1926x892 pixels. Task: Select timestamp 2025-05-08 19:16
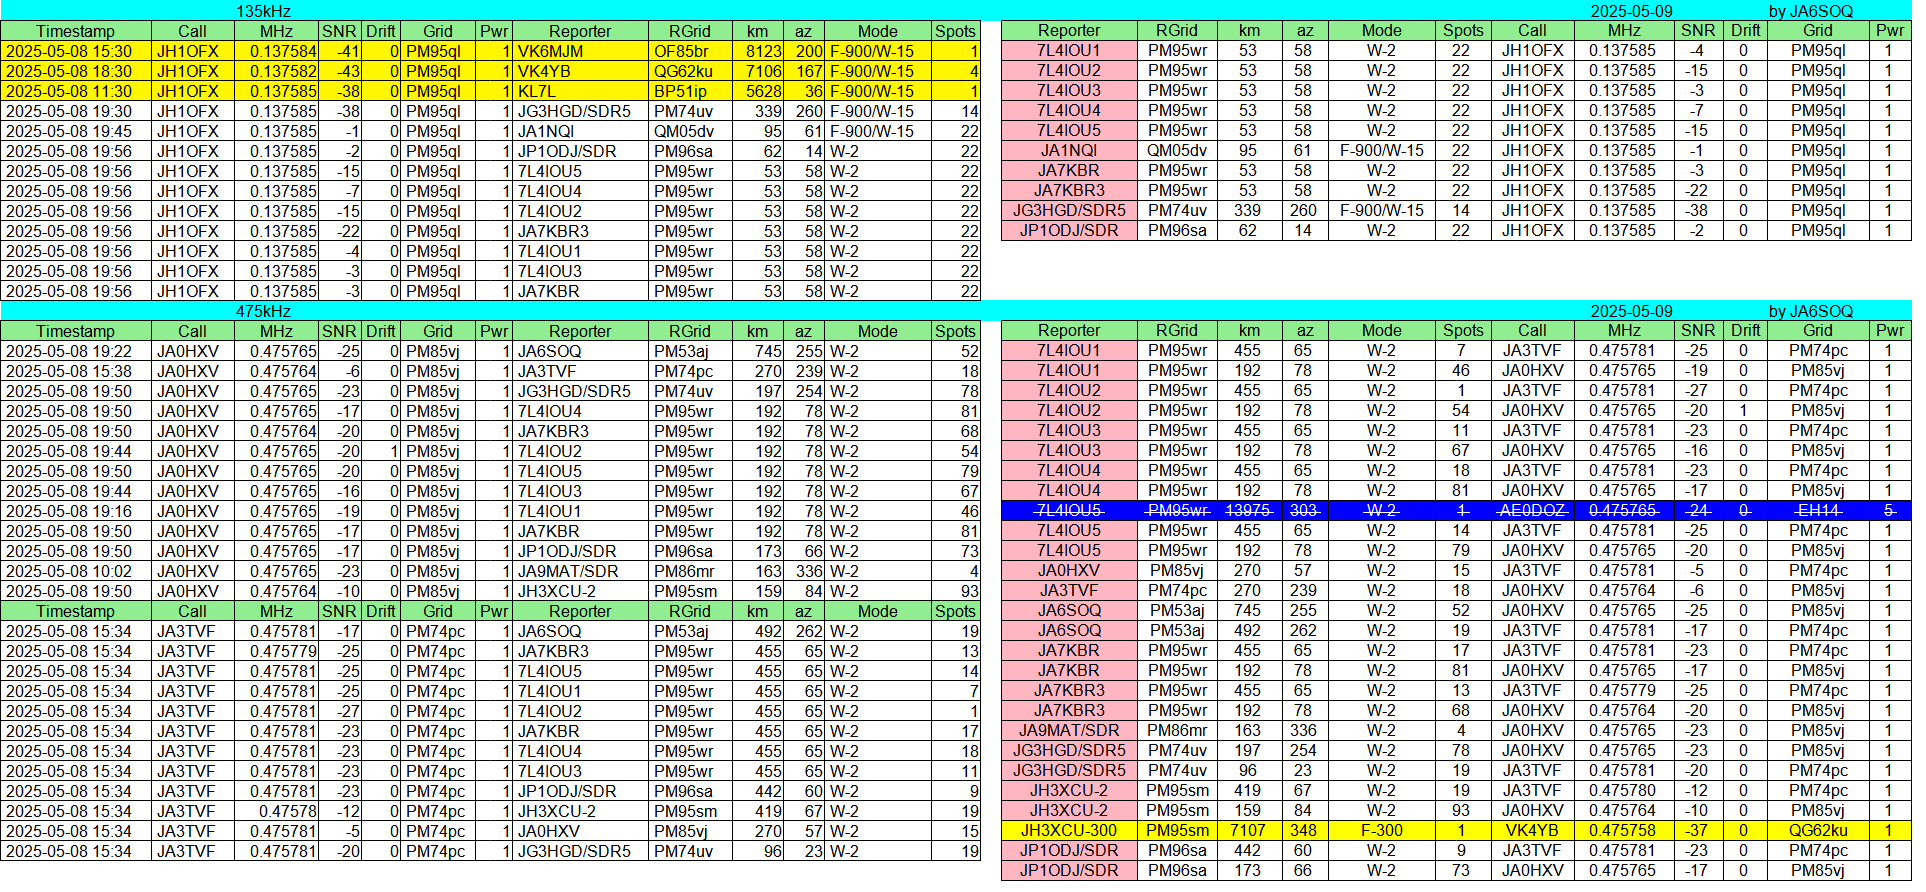click(76, 511)
